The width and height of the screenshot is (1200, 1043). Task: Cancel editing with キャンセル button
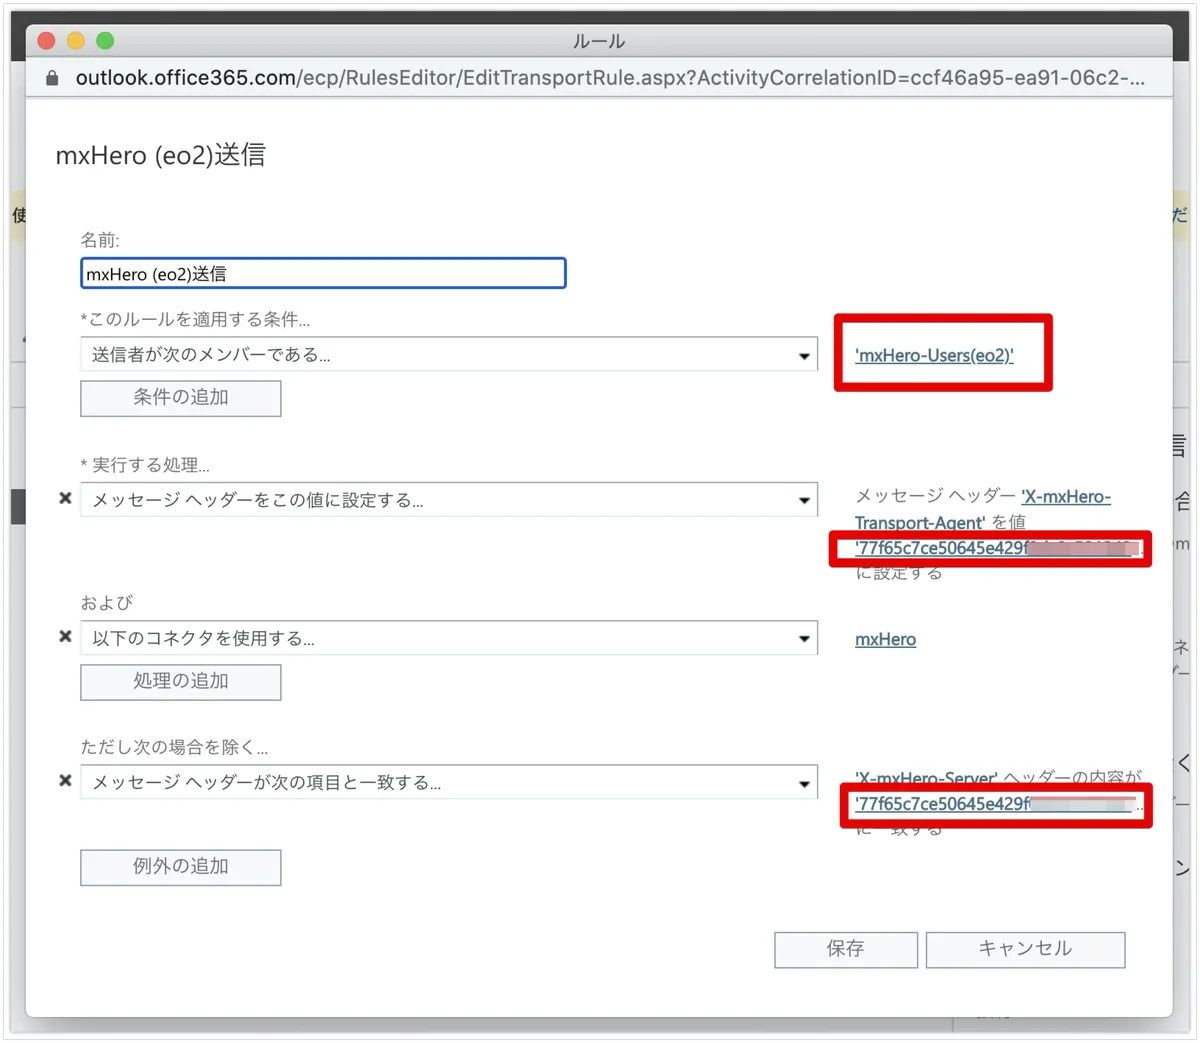(1025, 949)
